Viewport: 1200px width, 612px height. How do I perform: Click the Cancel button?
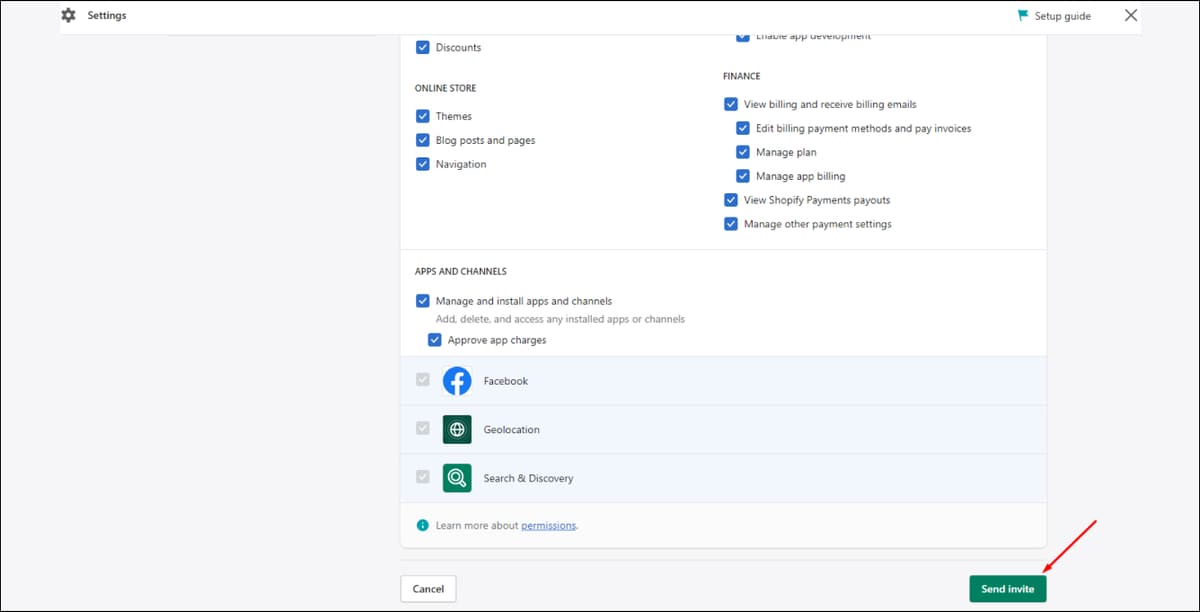point(428,589)
